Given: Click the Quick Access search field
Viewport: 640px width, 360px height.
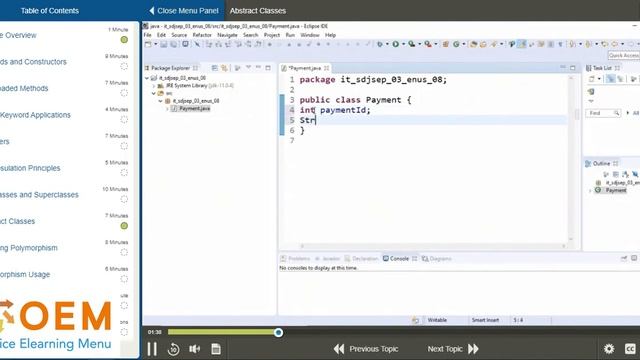Looking at the screenshot, I should coord(624,55).
